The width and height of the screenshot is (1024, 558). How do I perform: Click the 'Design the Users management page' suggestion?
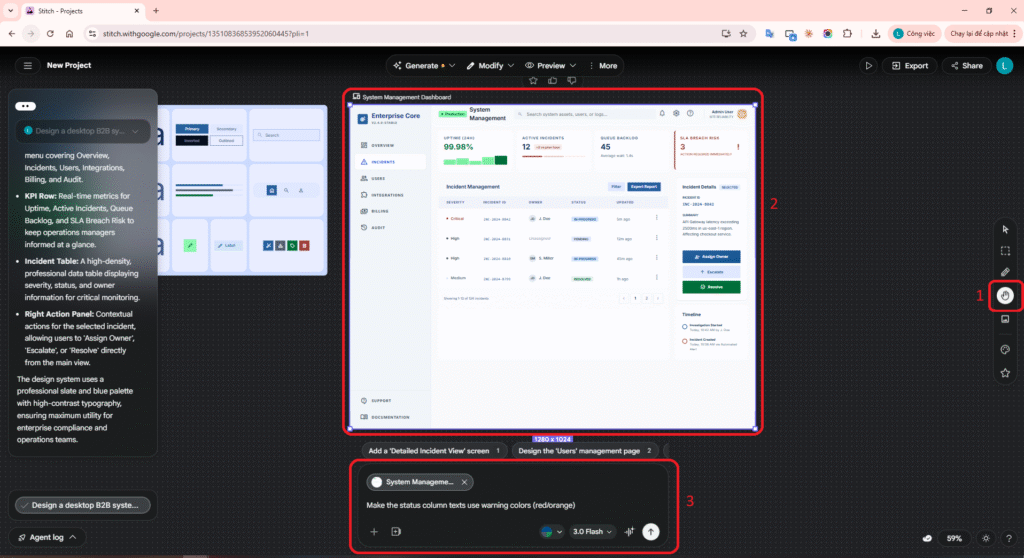click(584, 451)
